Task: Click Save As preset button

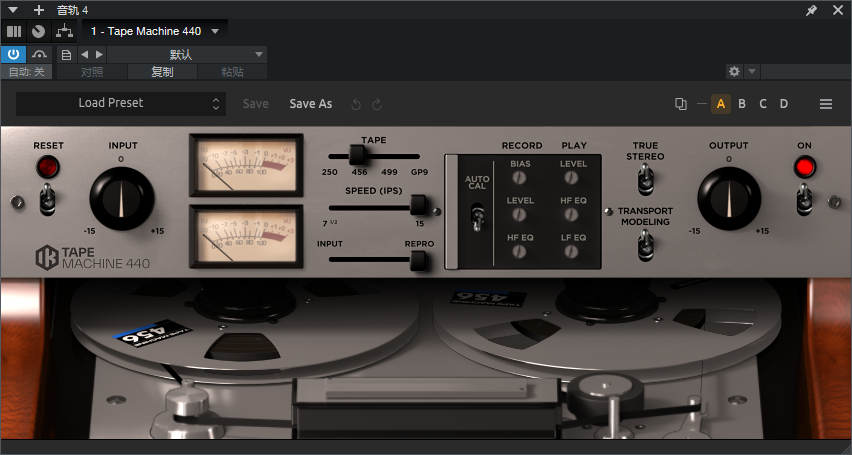Action: point(311,104)
